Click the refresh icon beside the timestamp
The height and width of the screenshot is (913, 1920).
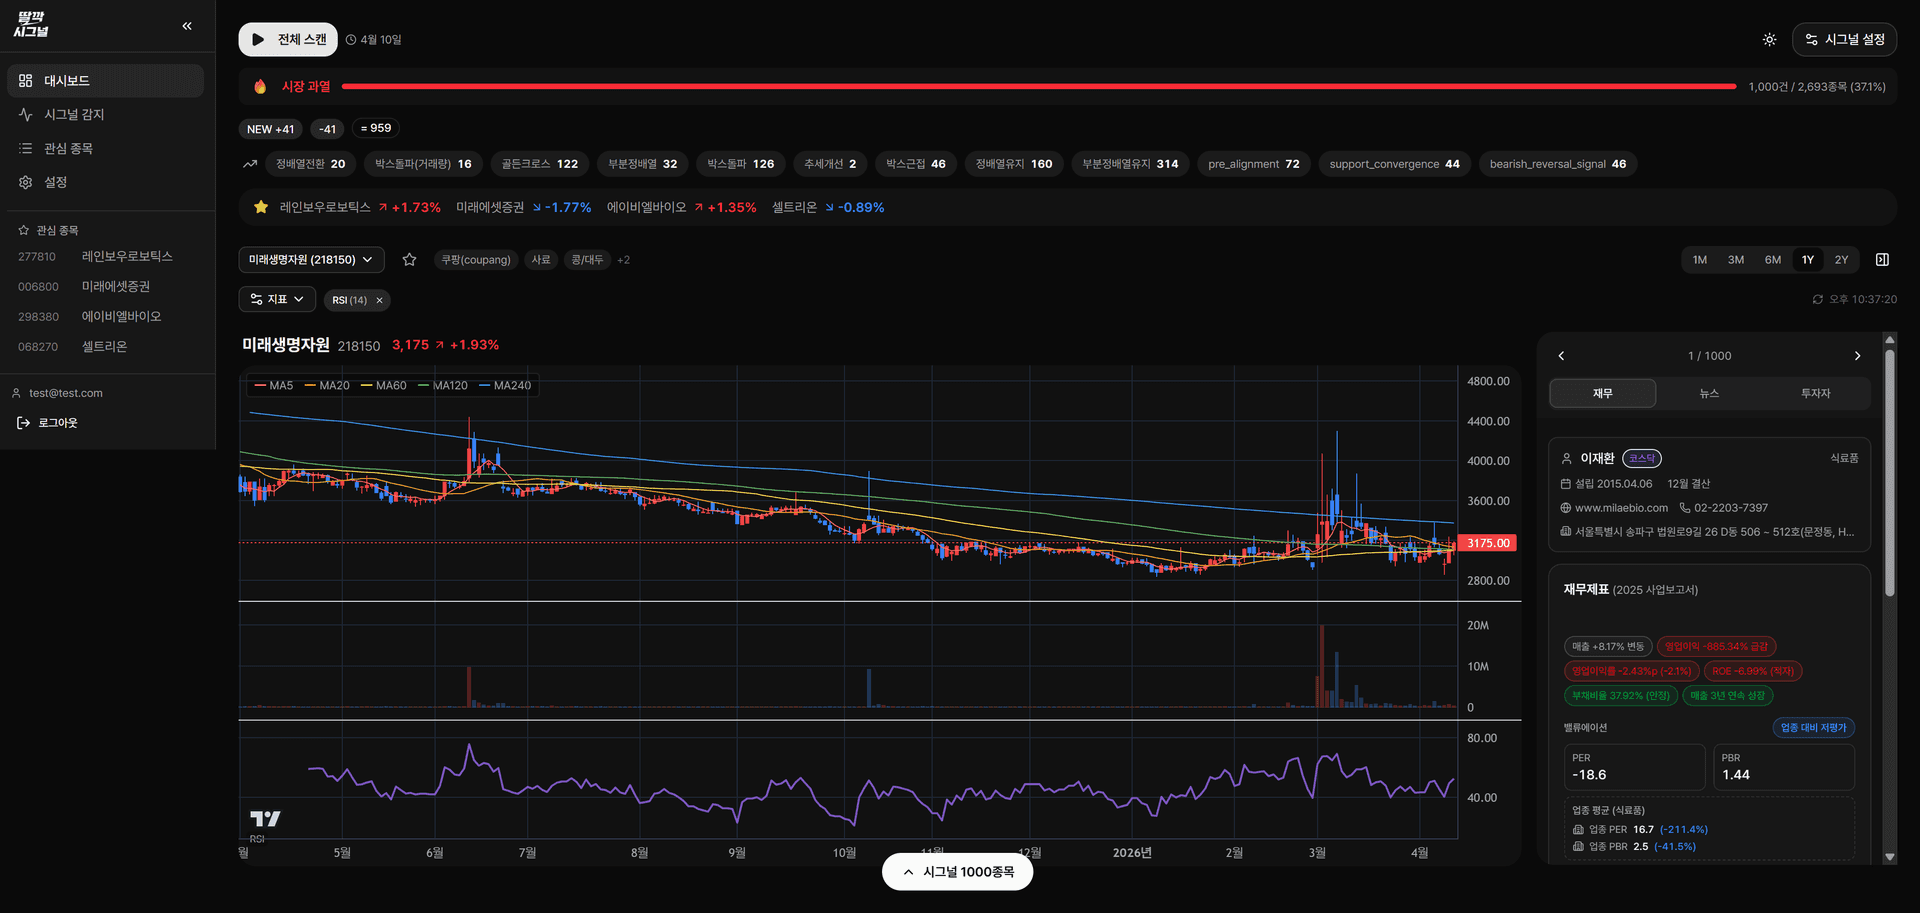[1817, 300]
